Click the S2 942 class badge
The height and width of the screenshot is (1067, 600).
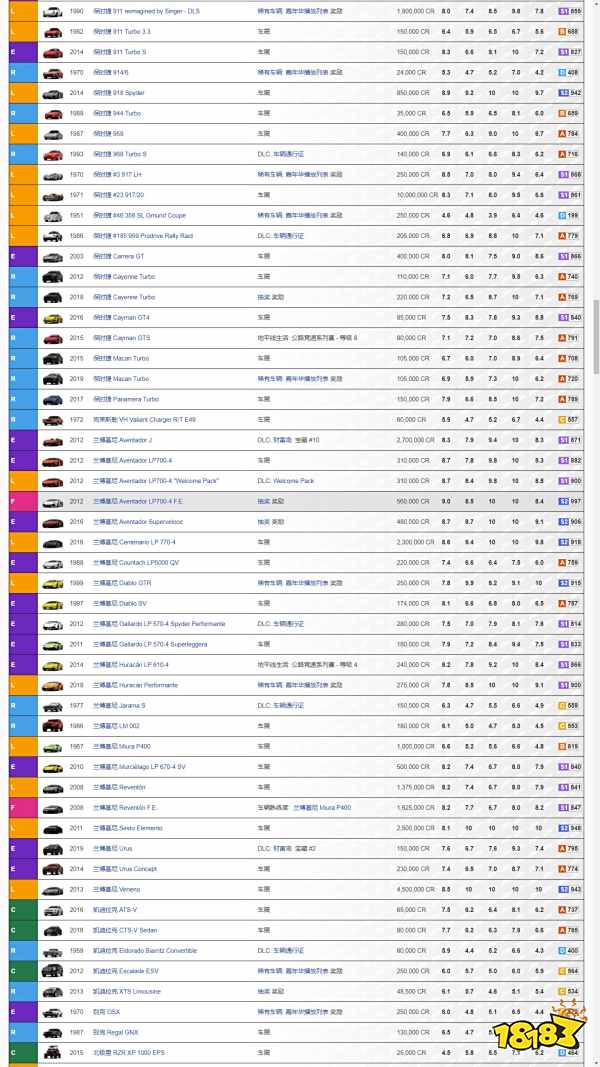tap(569, 93)
